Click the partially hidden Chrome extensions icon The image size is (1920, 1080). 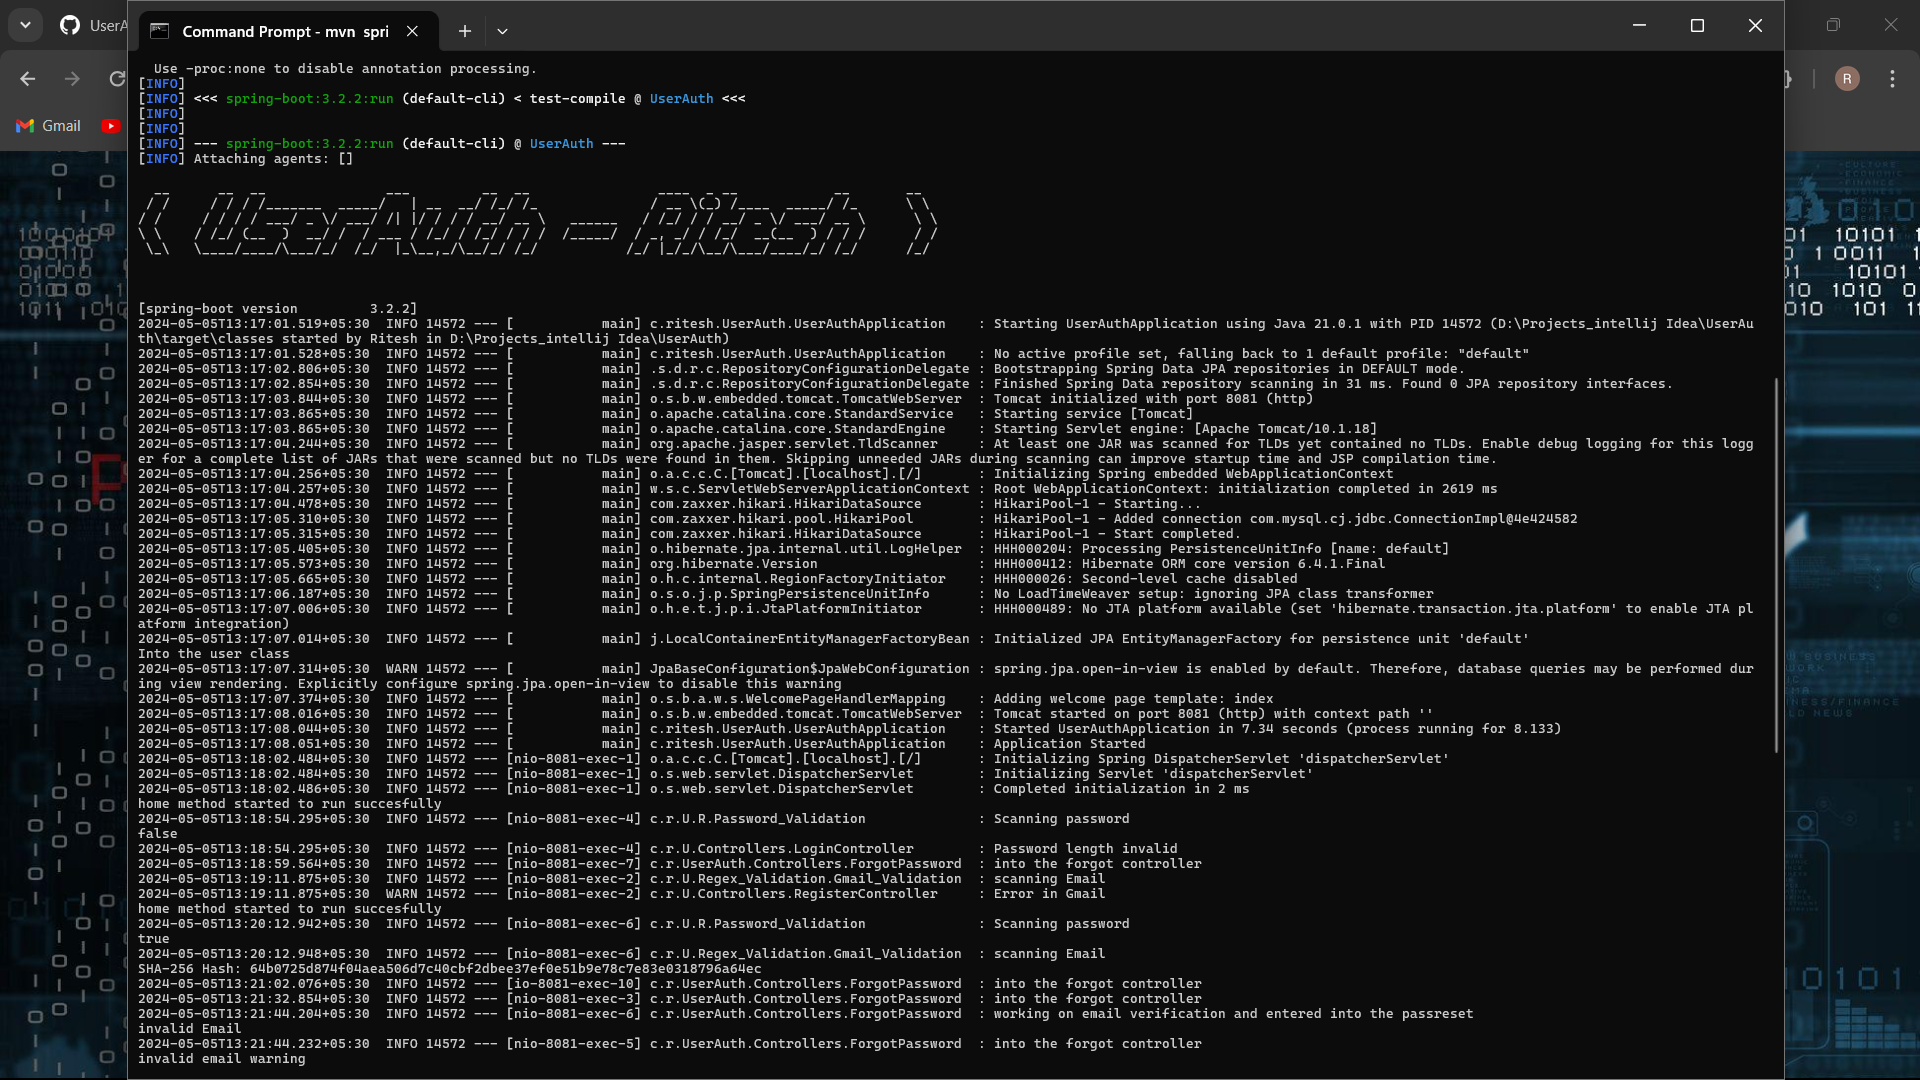[x=1789, y=78]
